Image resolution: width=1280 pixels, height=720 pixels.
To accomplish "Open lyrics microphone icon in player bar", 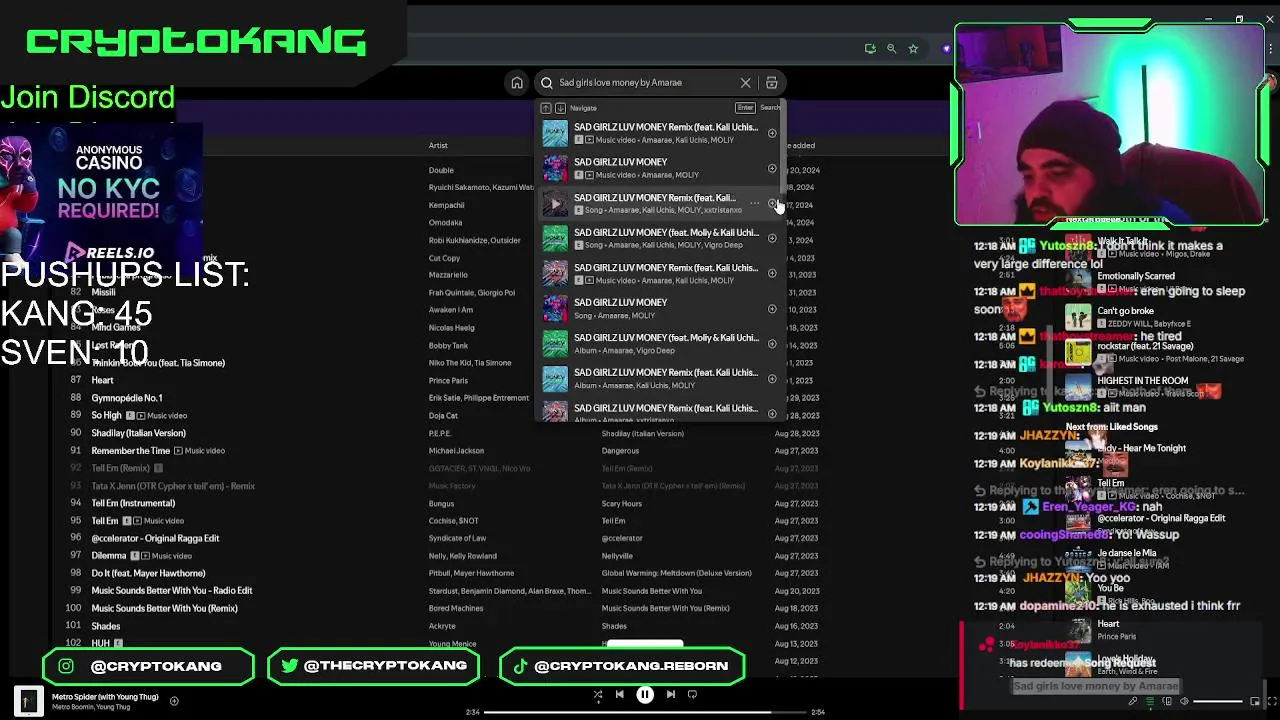I will click(x=1132, y=701).
